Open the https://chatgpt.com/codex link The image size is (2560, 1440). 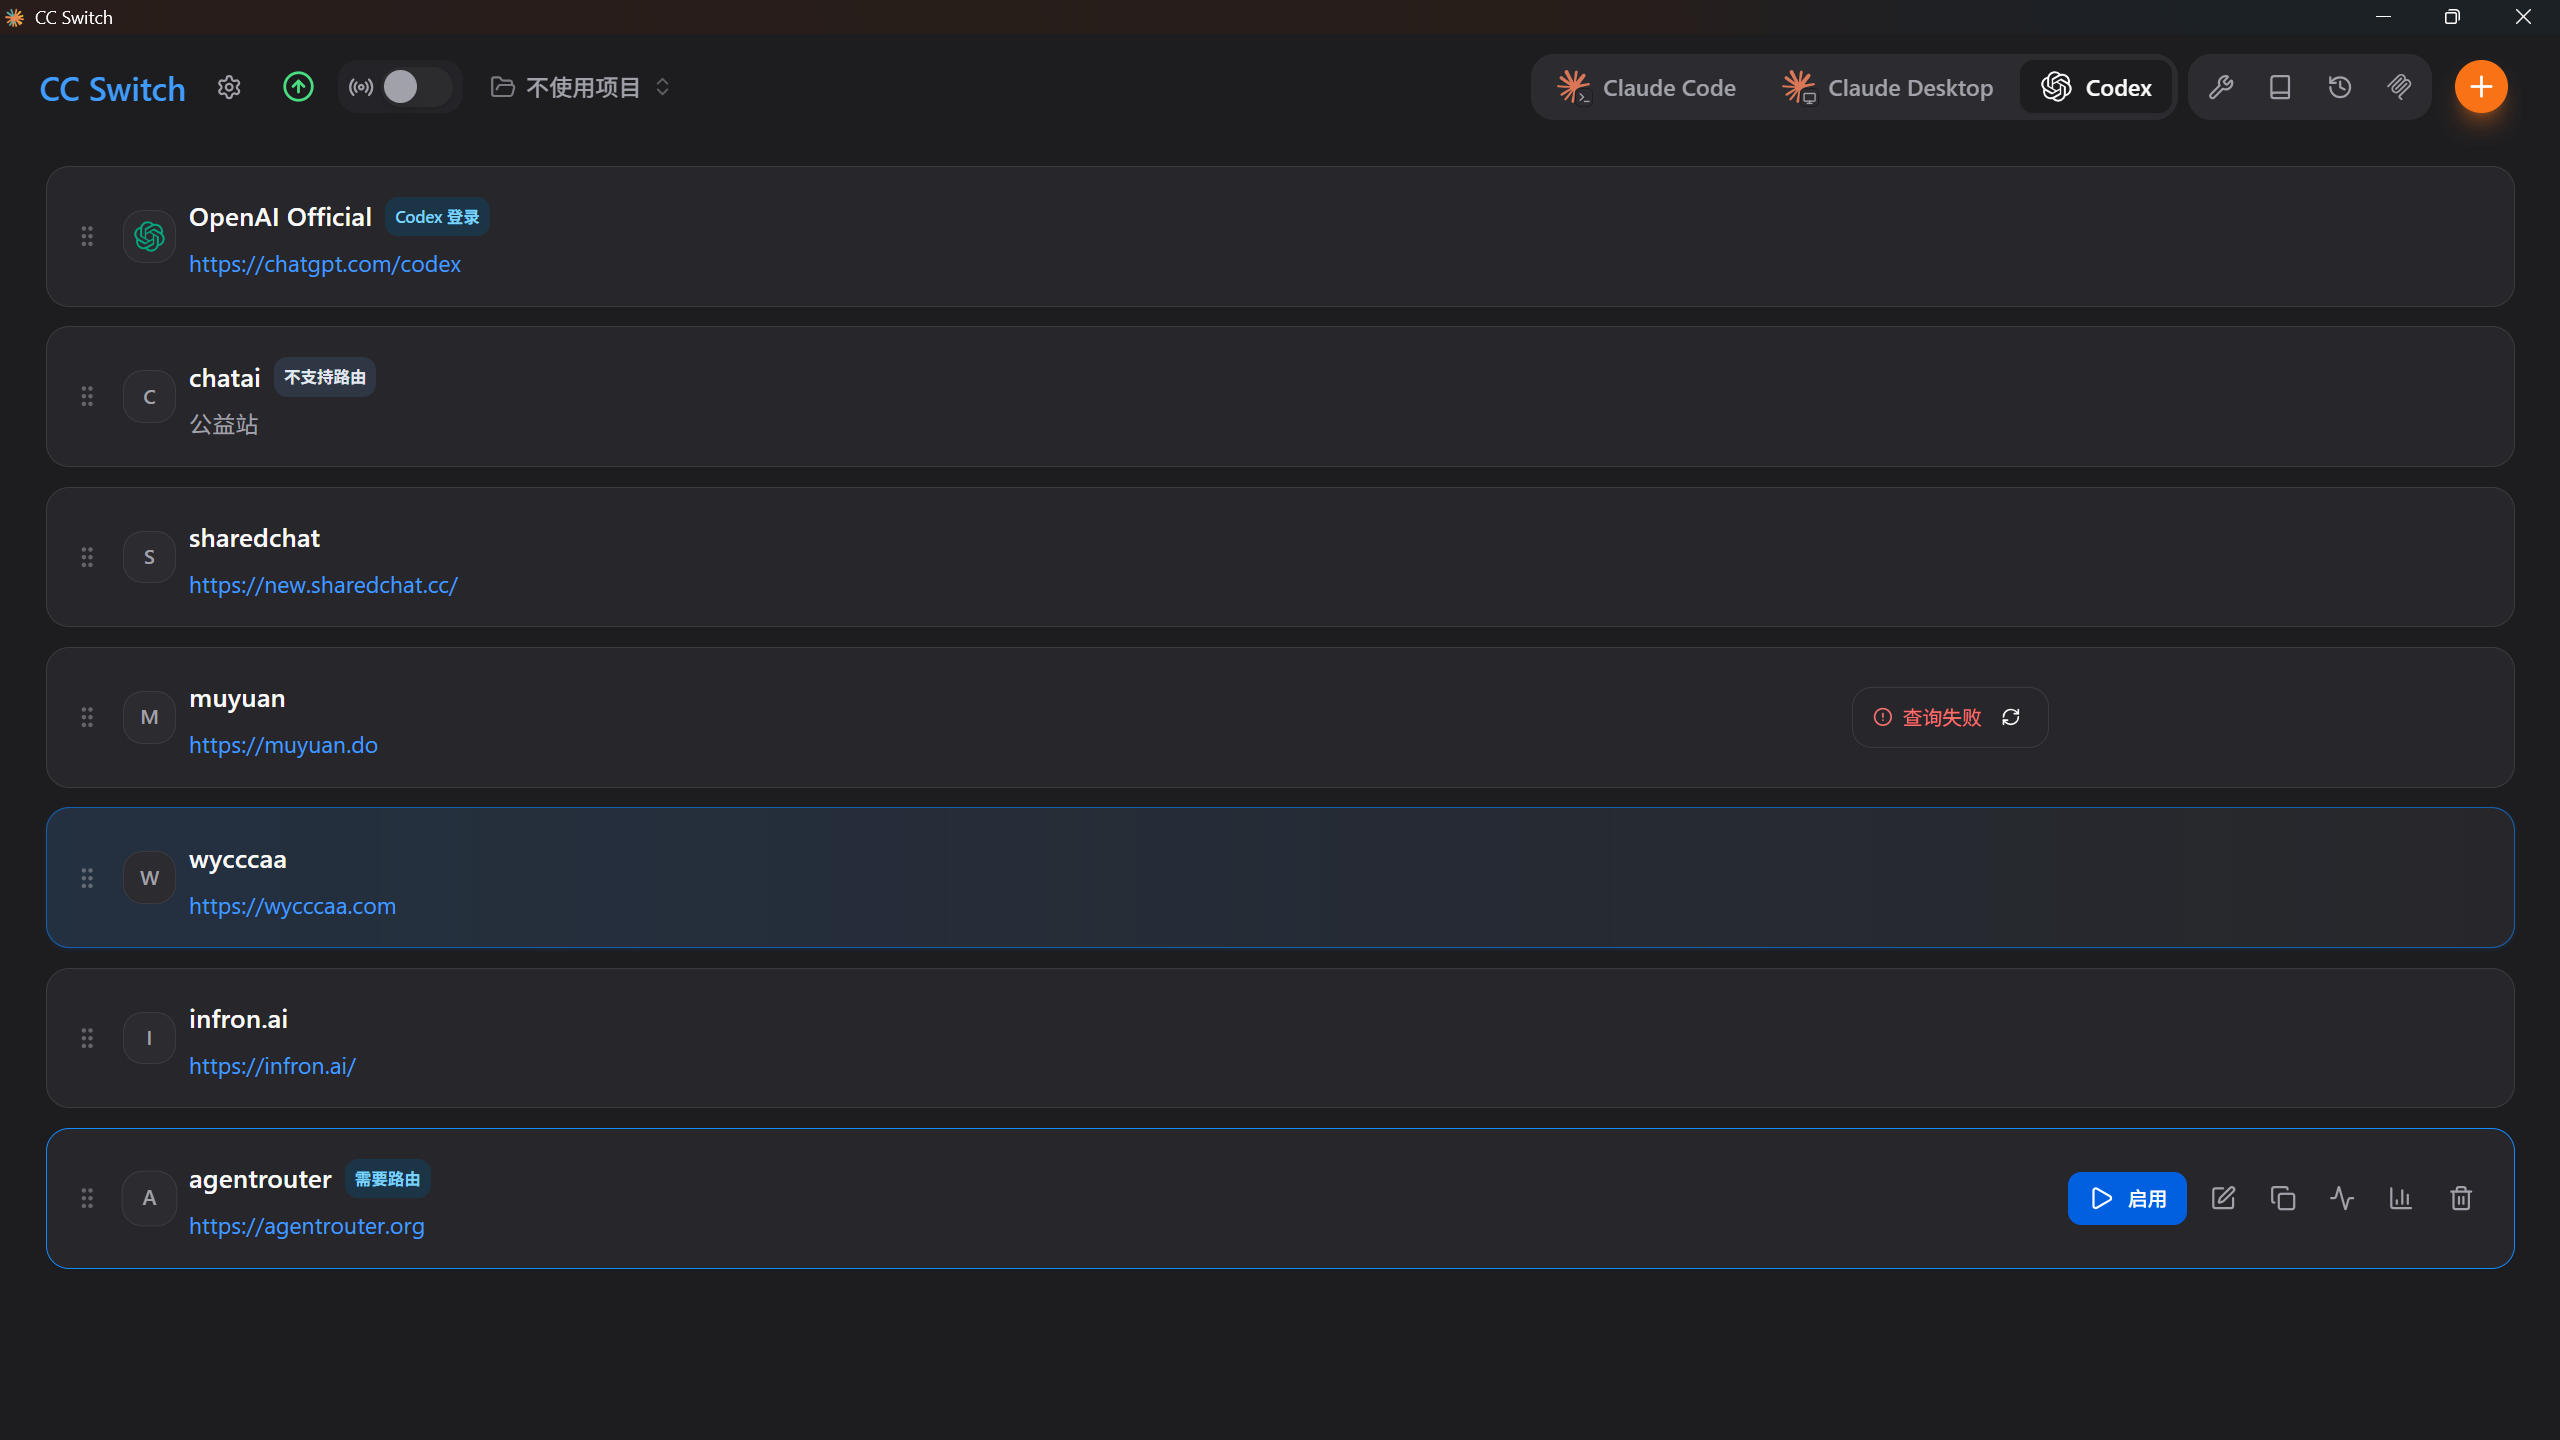325,264
